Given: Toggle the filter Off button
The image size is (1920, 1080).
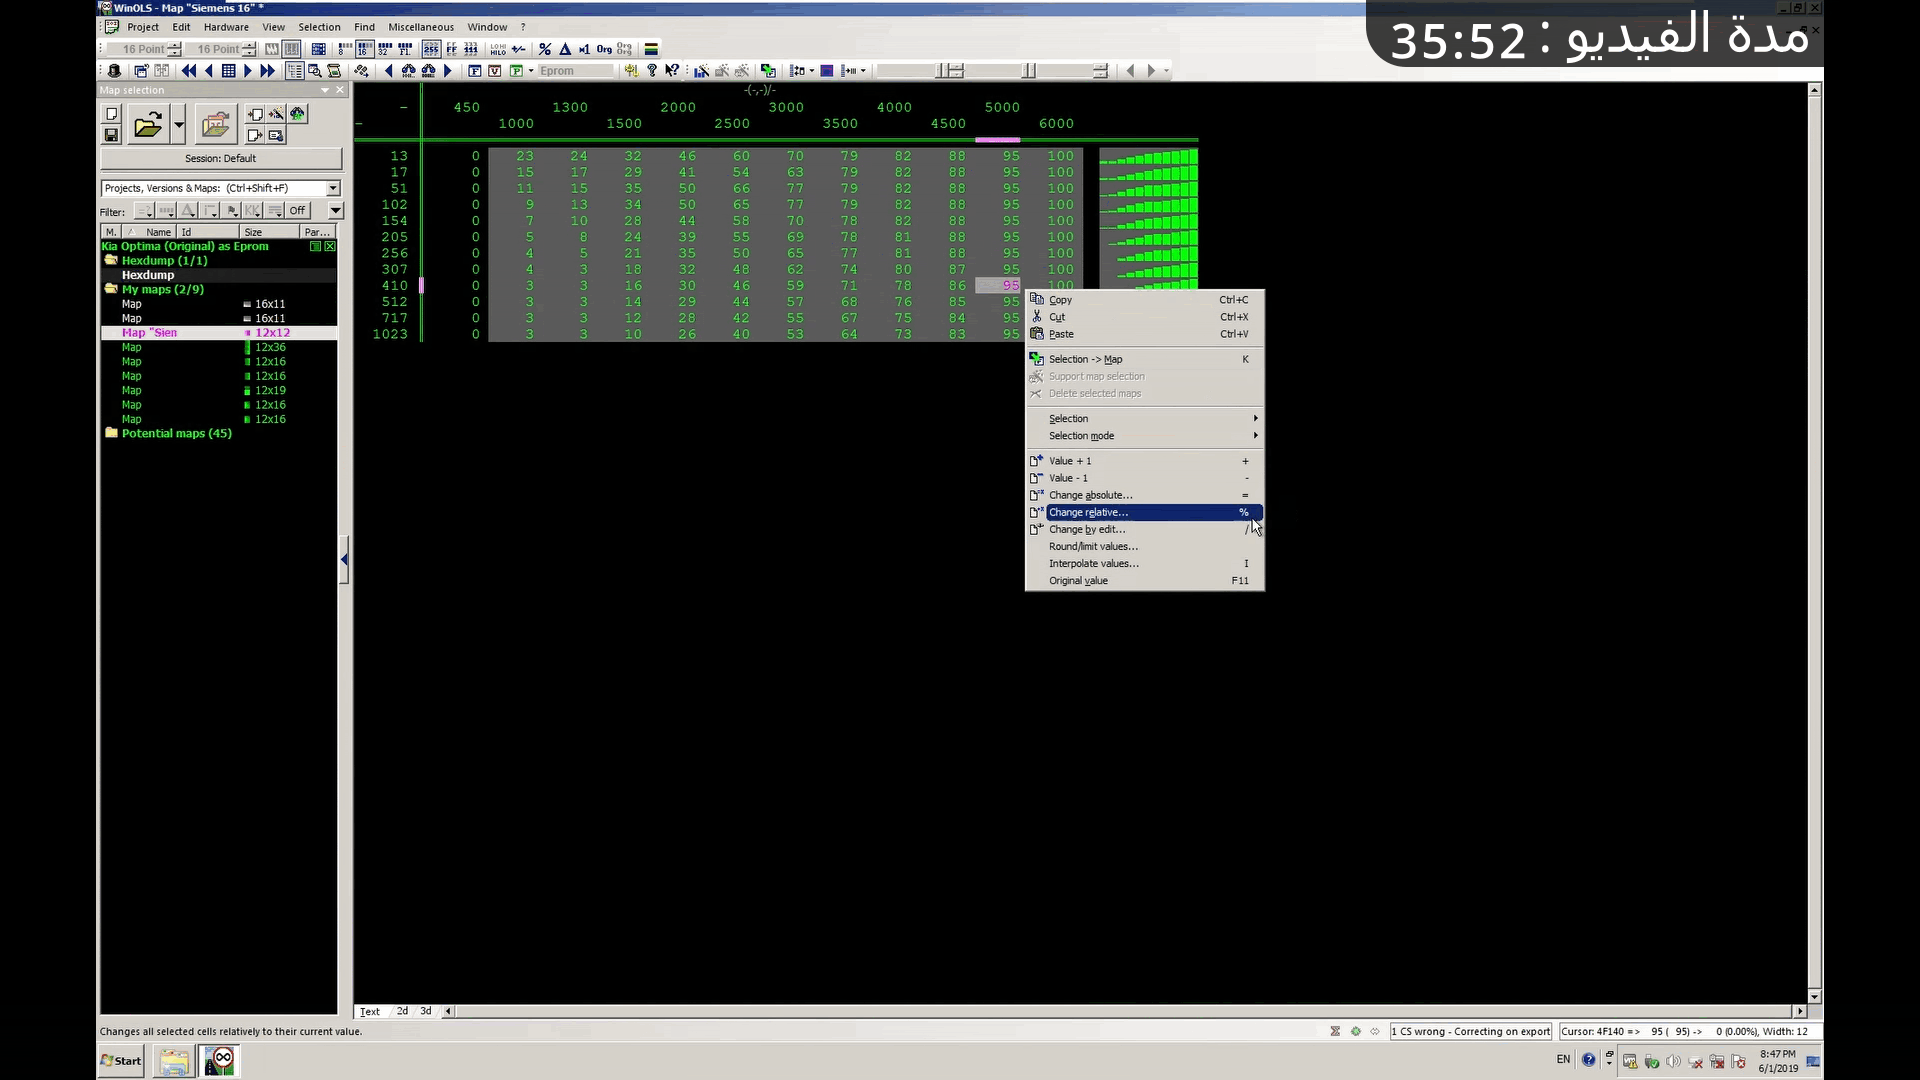Looking at the screenshot, I should (x=297, y=211).
